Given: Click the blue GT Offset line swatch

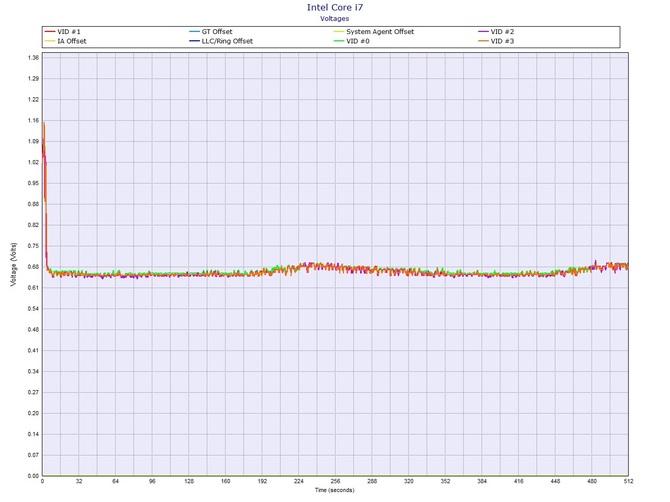Looking at the screenshot, I should (x=194, y=32).
